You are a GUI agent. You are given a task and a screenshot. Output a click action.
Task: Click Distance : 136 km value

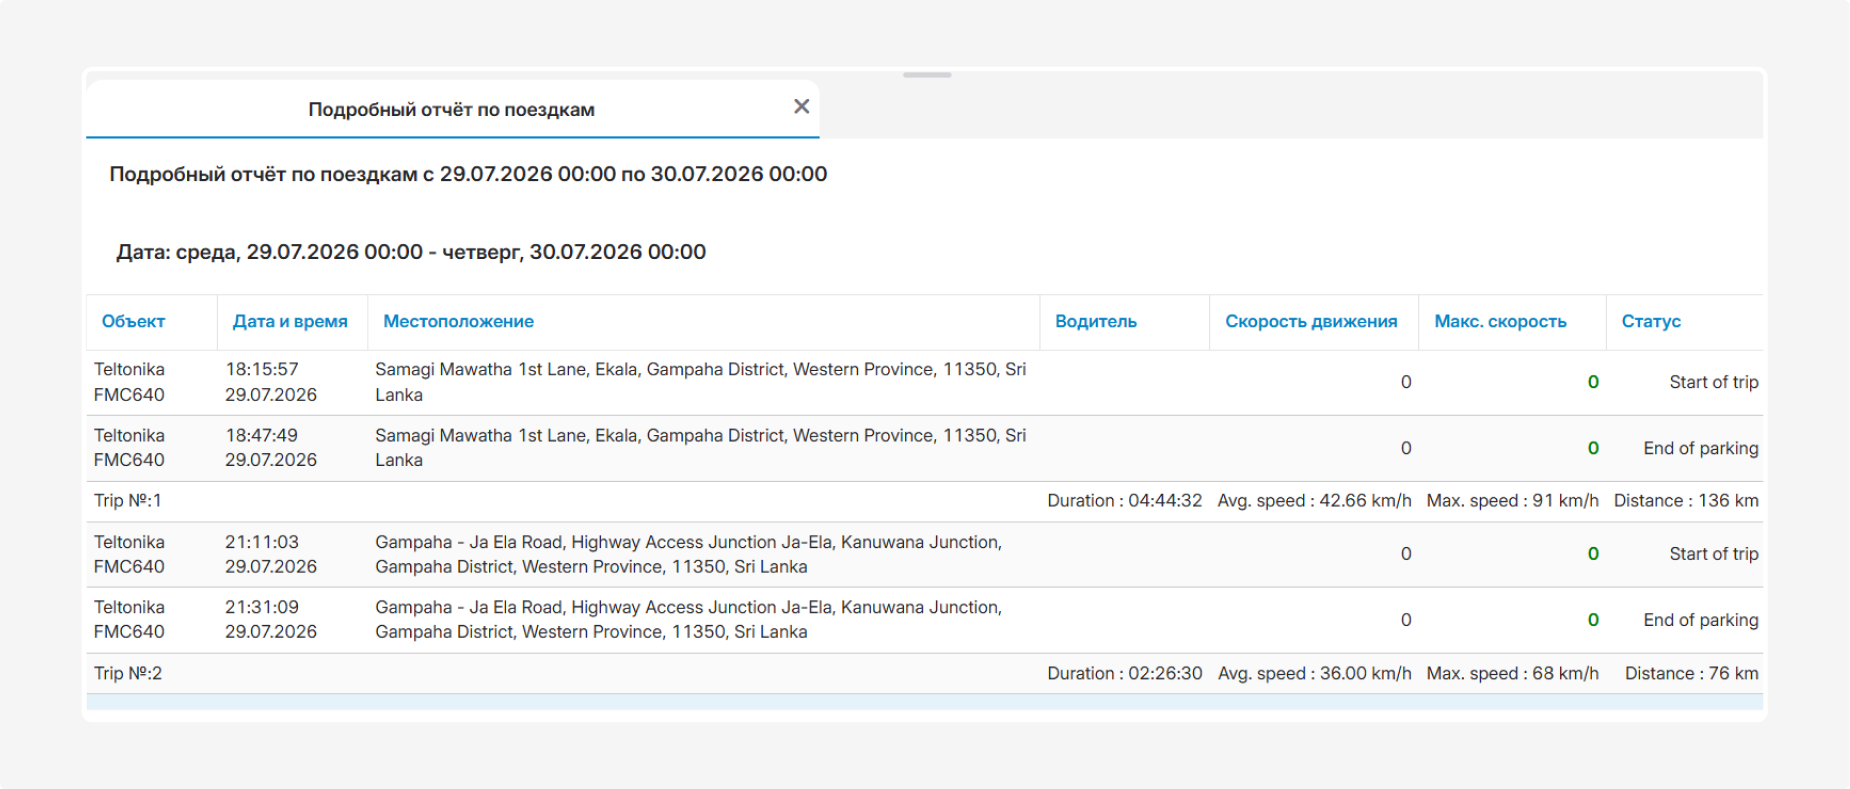pos(1686,501)
